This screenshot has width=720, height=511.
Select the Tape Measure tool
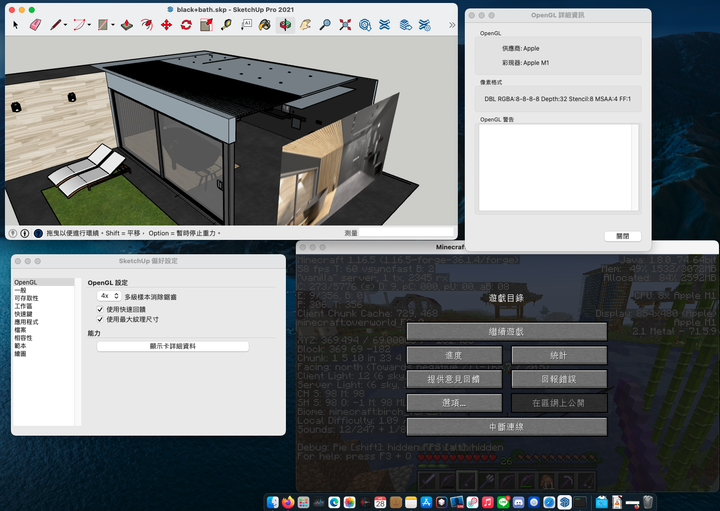pyautogui.click(x=226, y=25)
